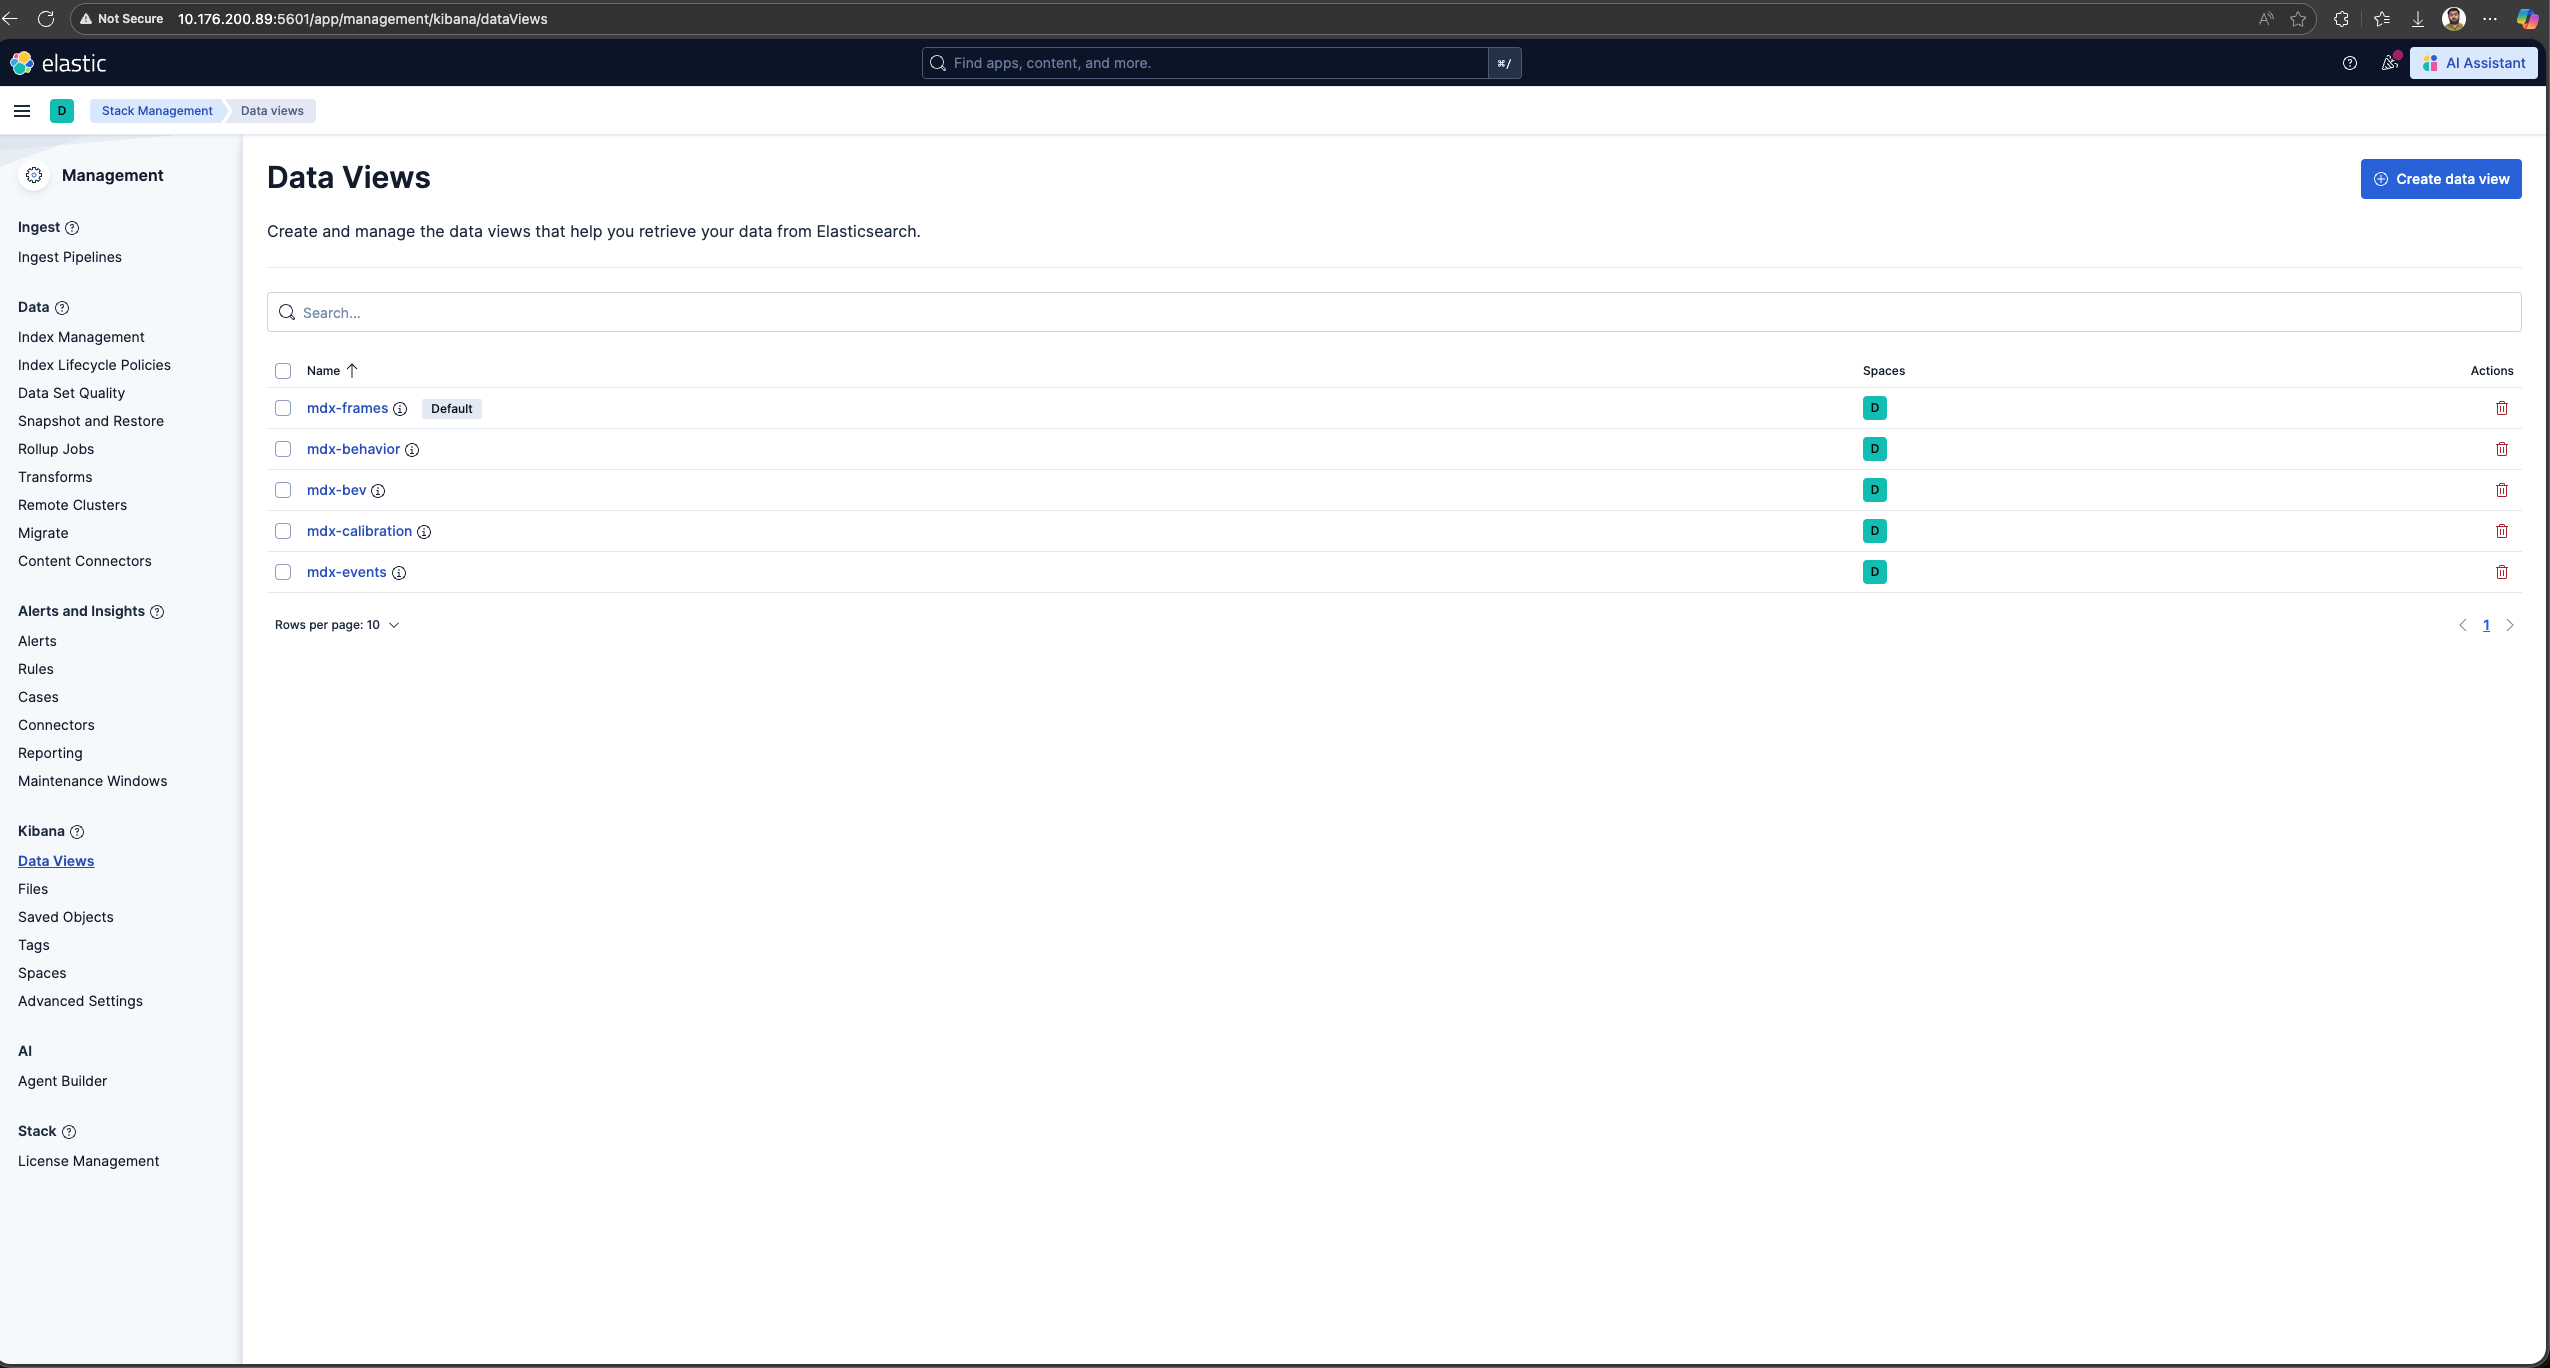Click the info icon next to mdx-calibration
This screenshot has height=1368, width=2550.
(x=424, y=532)
